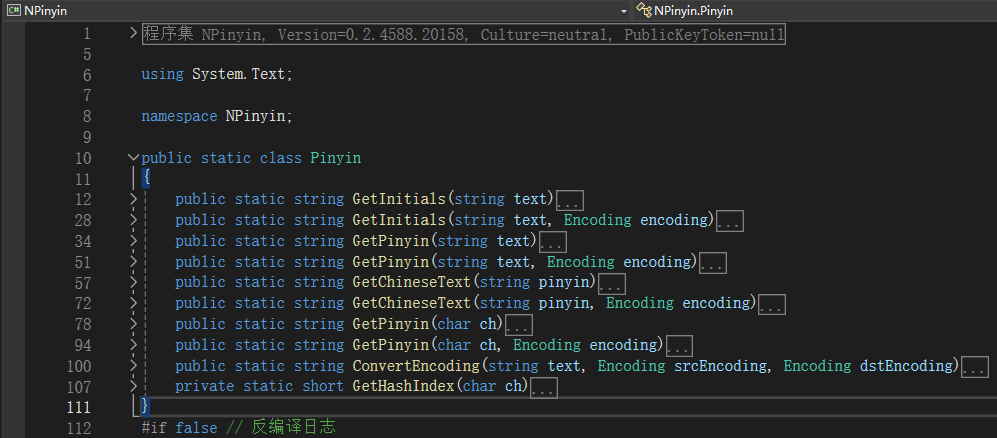Click the ellipsis box after GetPinyin(string text)
This screenshot has width=997, height=438.
point(553,242)
